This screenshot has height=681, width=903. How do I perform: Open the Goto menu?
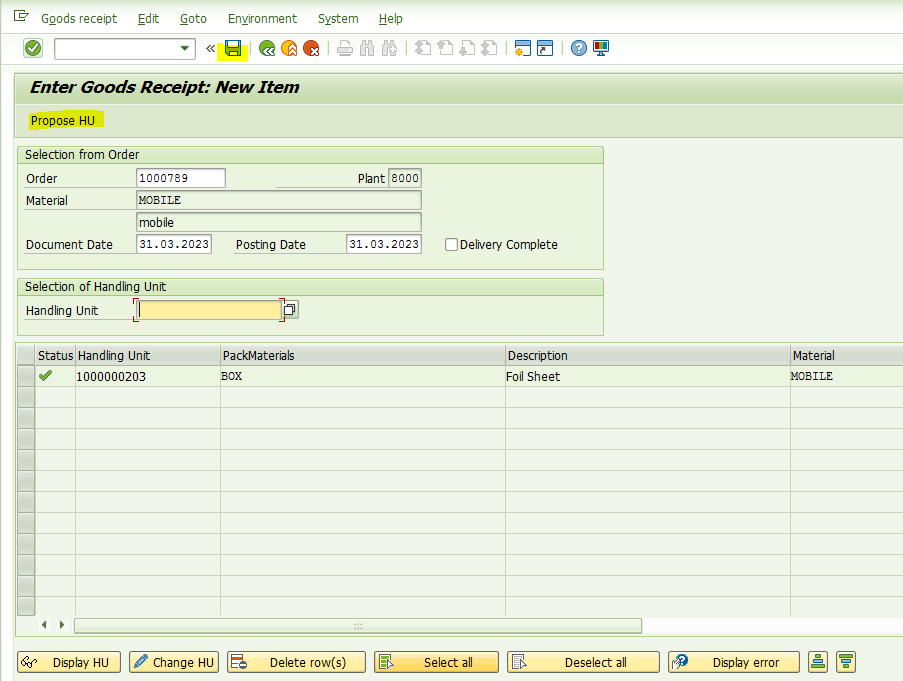[193, 18]
